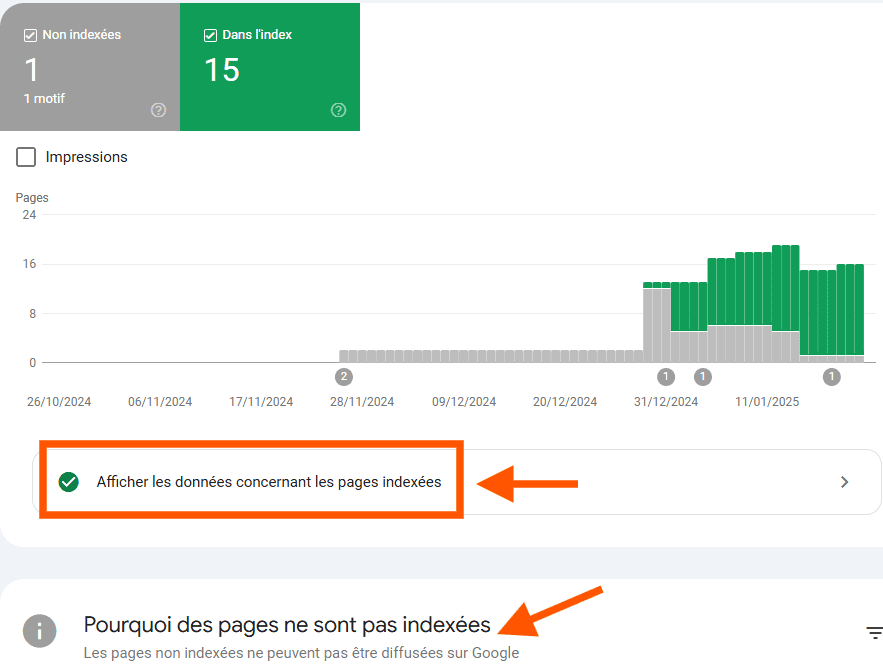The image size is (883, 664).
Task: Click annotation marker 2 near 28/11/2024
Action: (344, 377)
